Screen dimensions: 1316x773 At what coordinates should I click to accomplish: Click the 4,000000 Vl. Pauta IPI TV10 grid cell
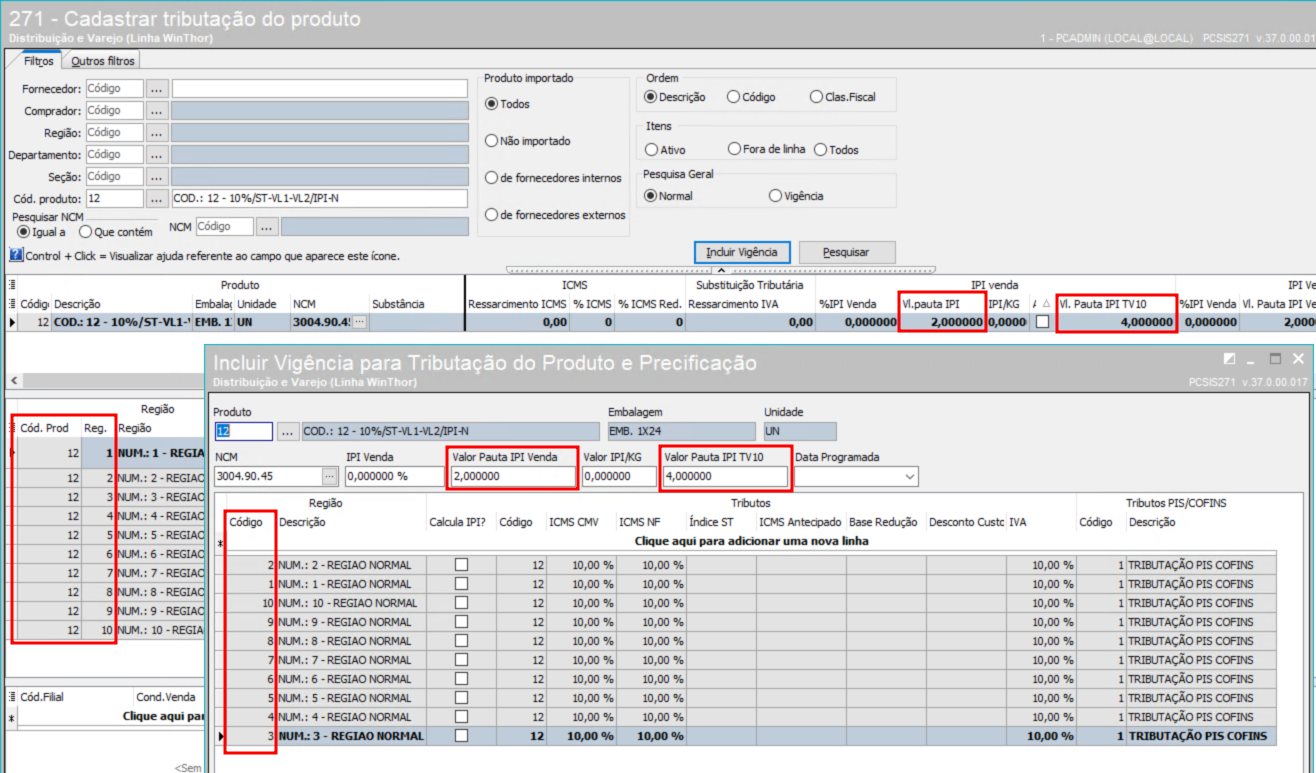point(1116,322)
